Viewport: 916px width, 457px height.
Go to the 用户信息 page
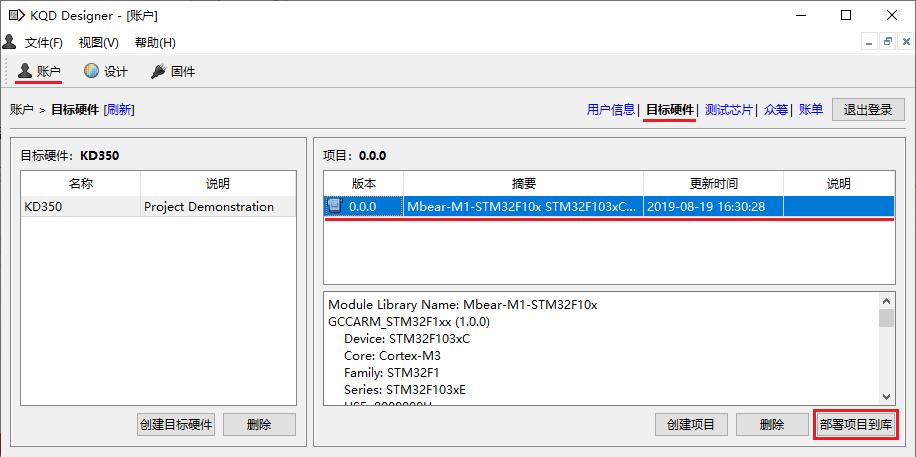[x=610, y=109]
